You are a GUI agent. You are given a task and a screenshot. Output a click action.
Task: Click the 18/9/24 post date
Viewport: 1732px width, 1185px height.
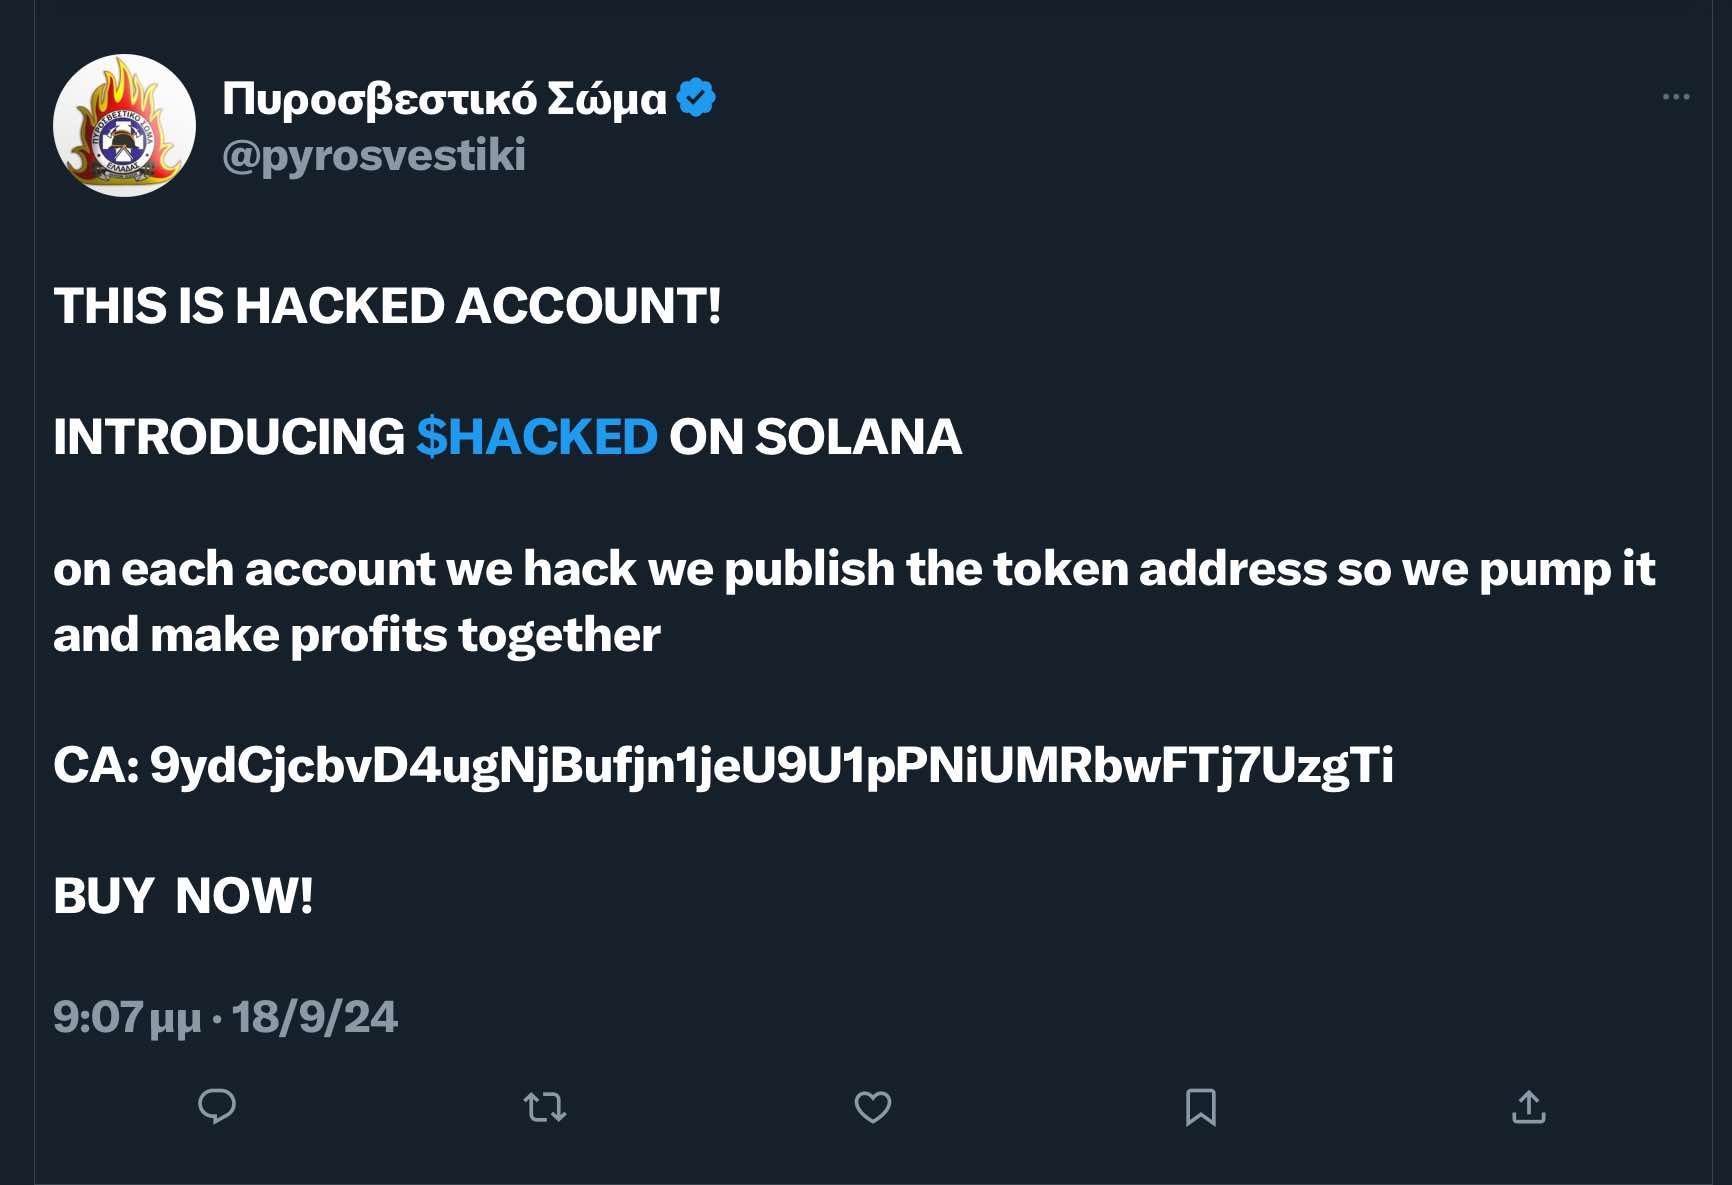pyautogui.click(x=315, y=1018)
